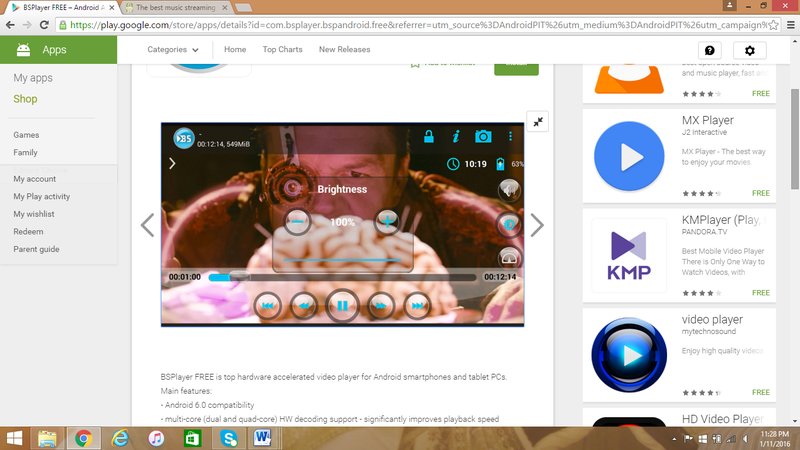Click the Android Apps header icon
Image resolution: width=800 pixels, height=450 pixels.
(23, 50)
